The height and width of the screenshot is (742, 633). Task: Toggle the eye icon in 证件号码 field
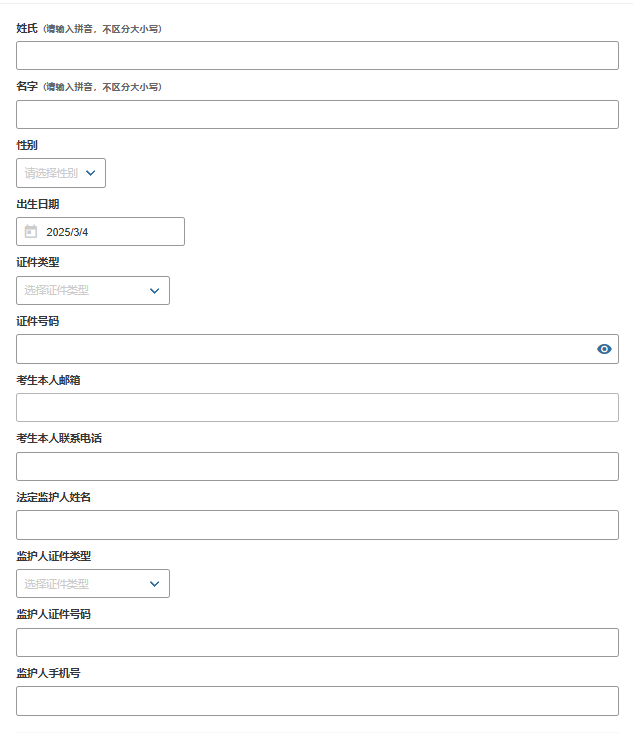click(604, 349)
